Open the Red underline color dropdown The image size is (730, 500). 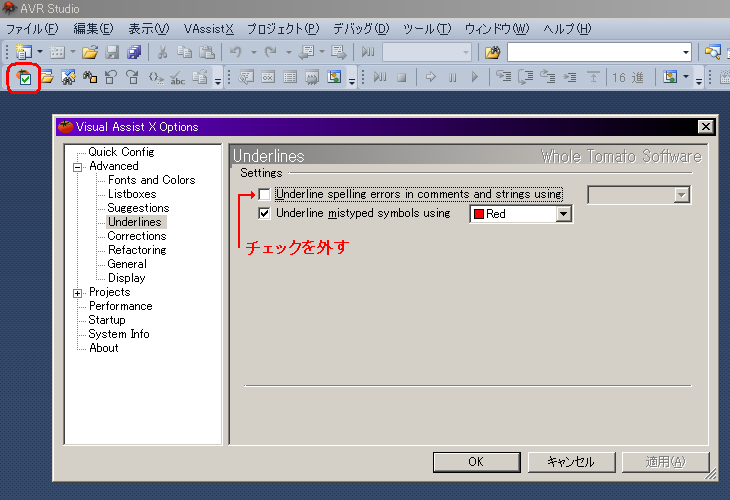point(563,214)
